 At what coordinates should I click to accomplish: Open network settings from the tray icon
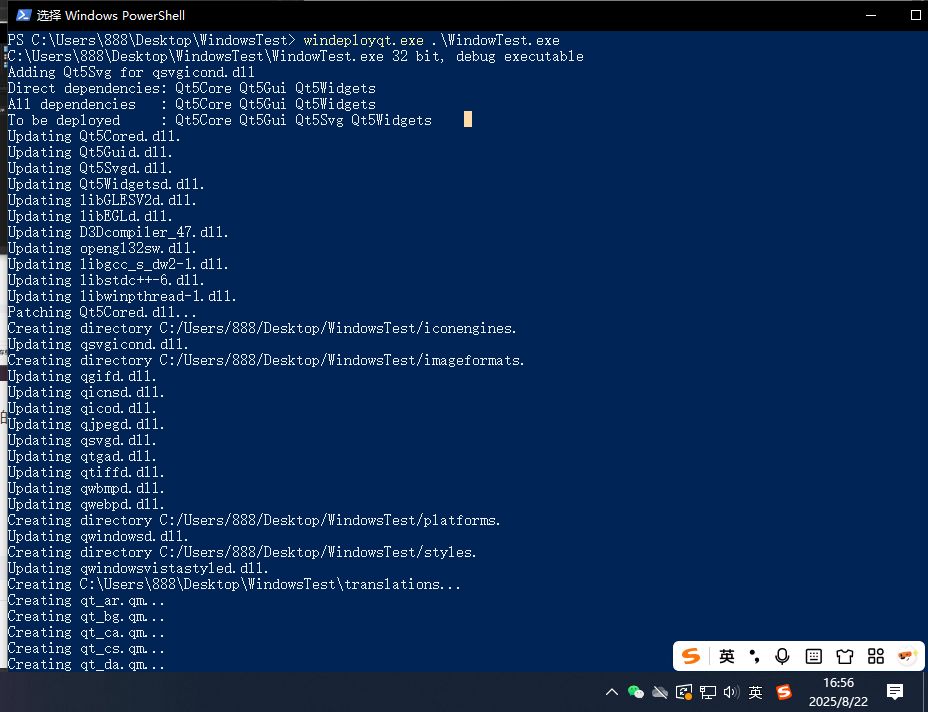(x=708, y=692)
